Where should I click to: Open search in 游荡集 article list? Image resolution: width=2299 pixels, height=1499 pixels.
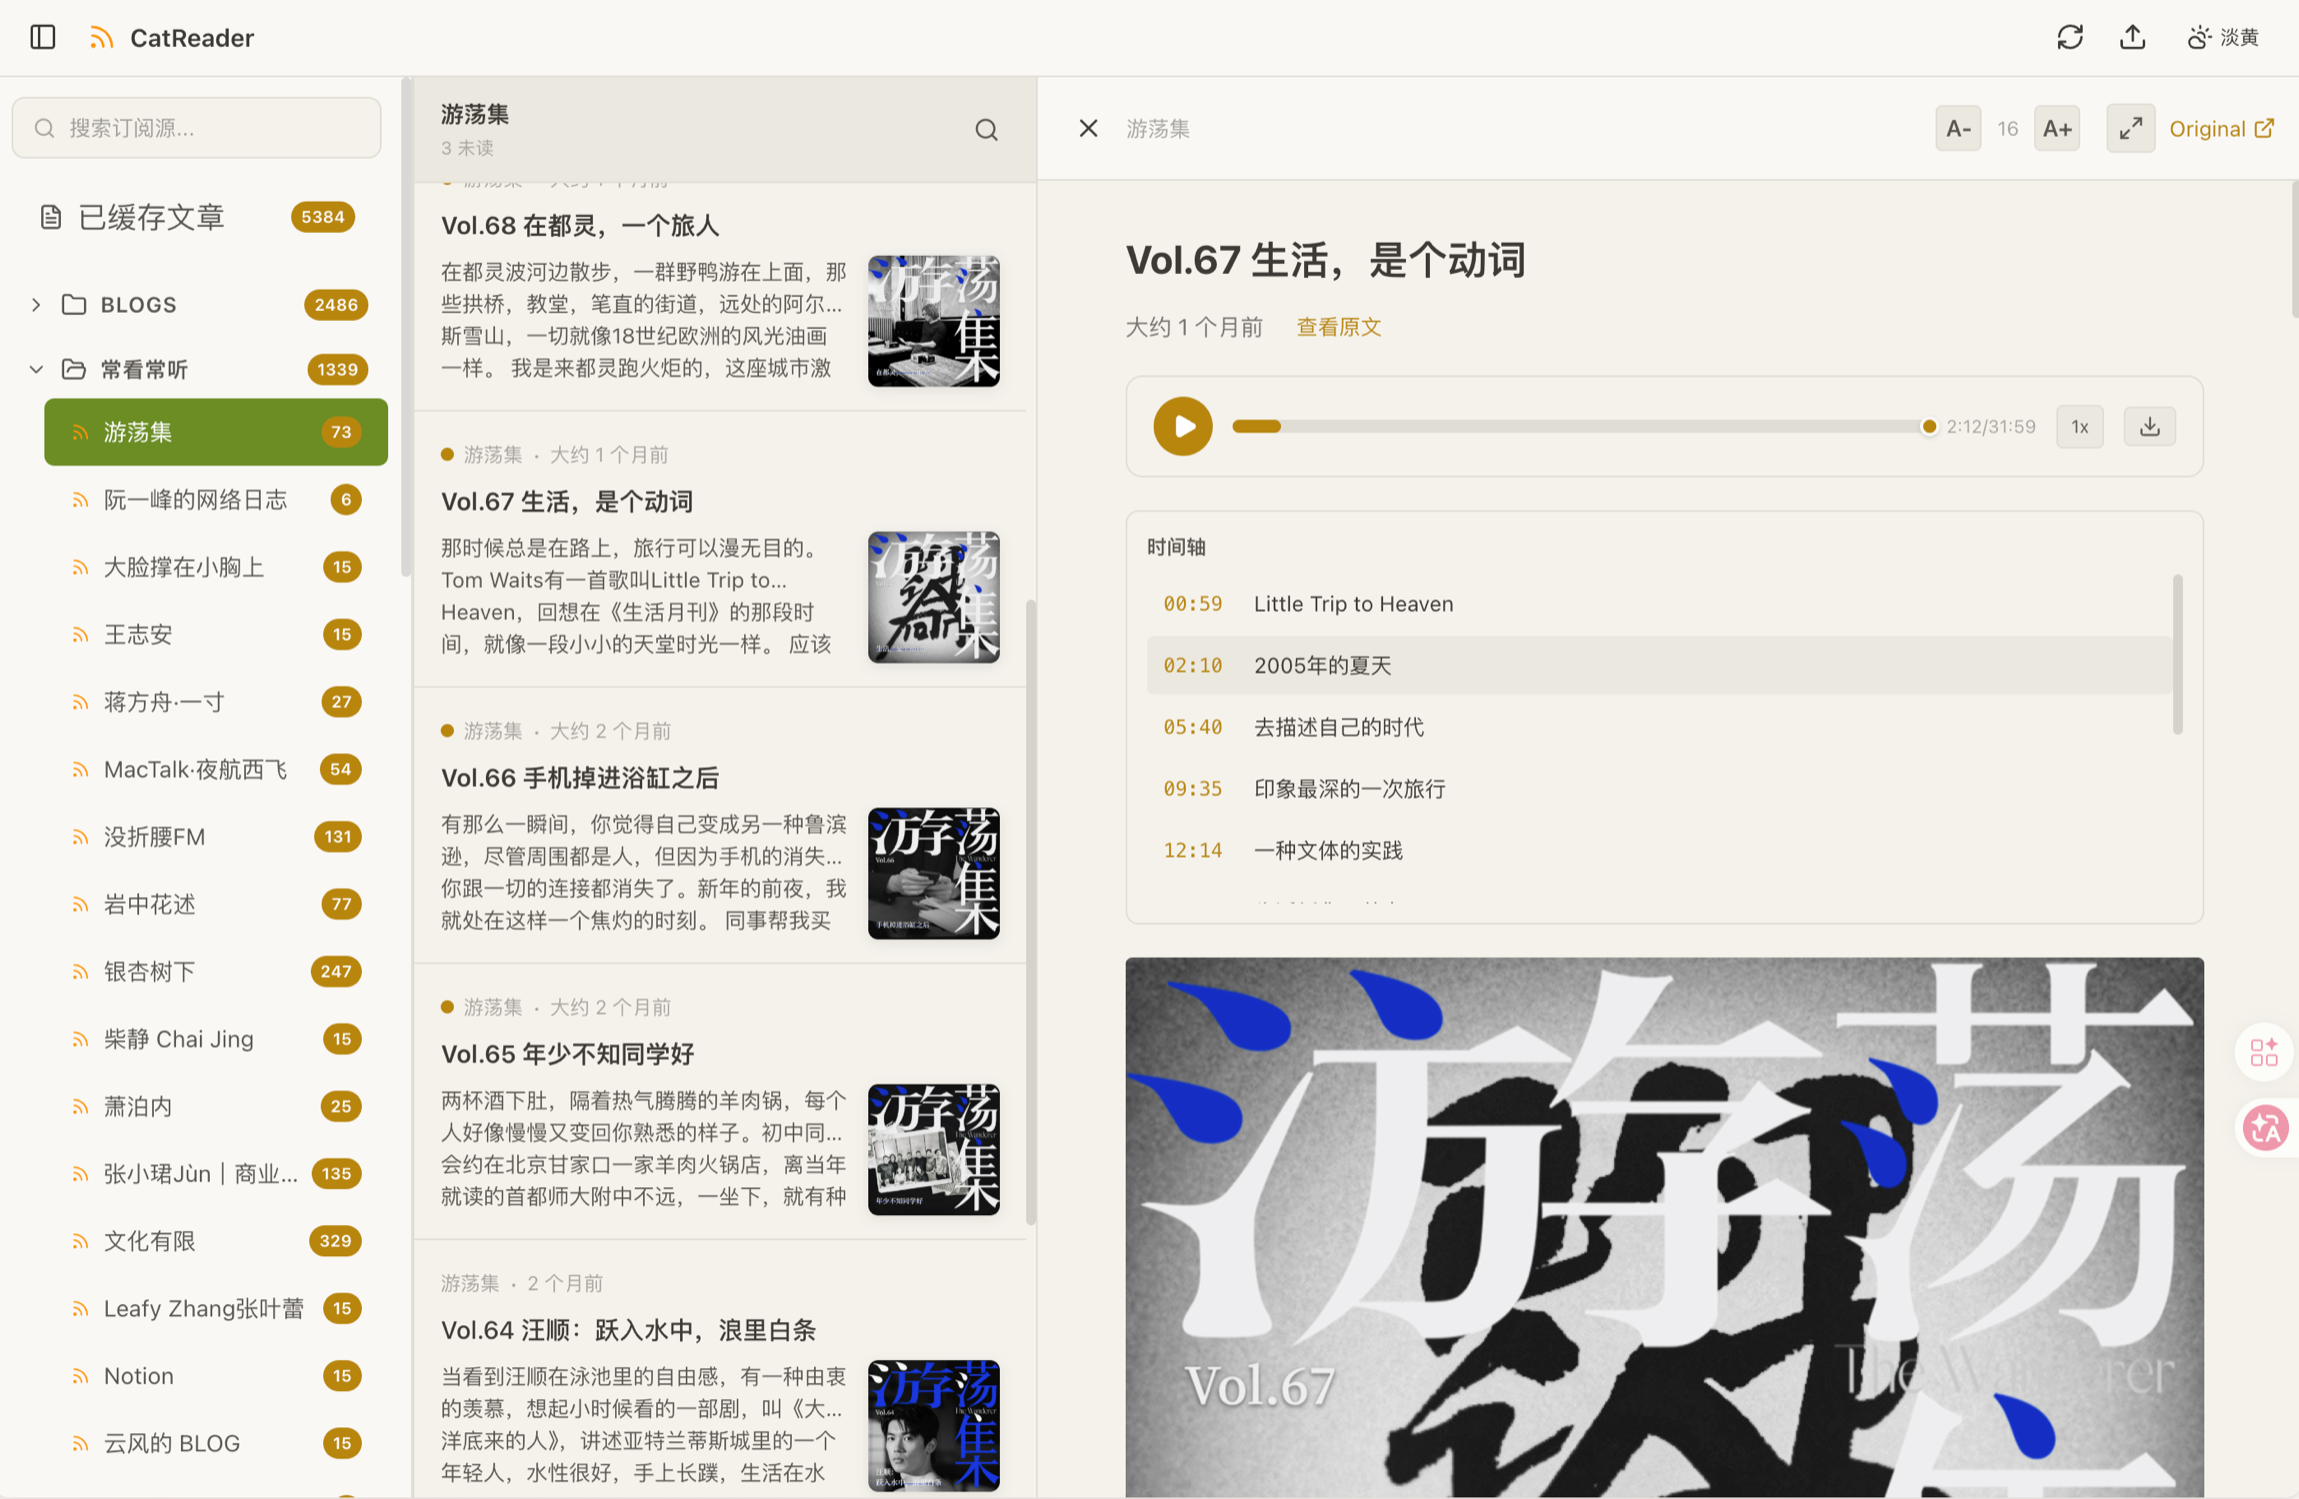986,130
